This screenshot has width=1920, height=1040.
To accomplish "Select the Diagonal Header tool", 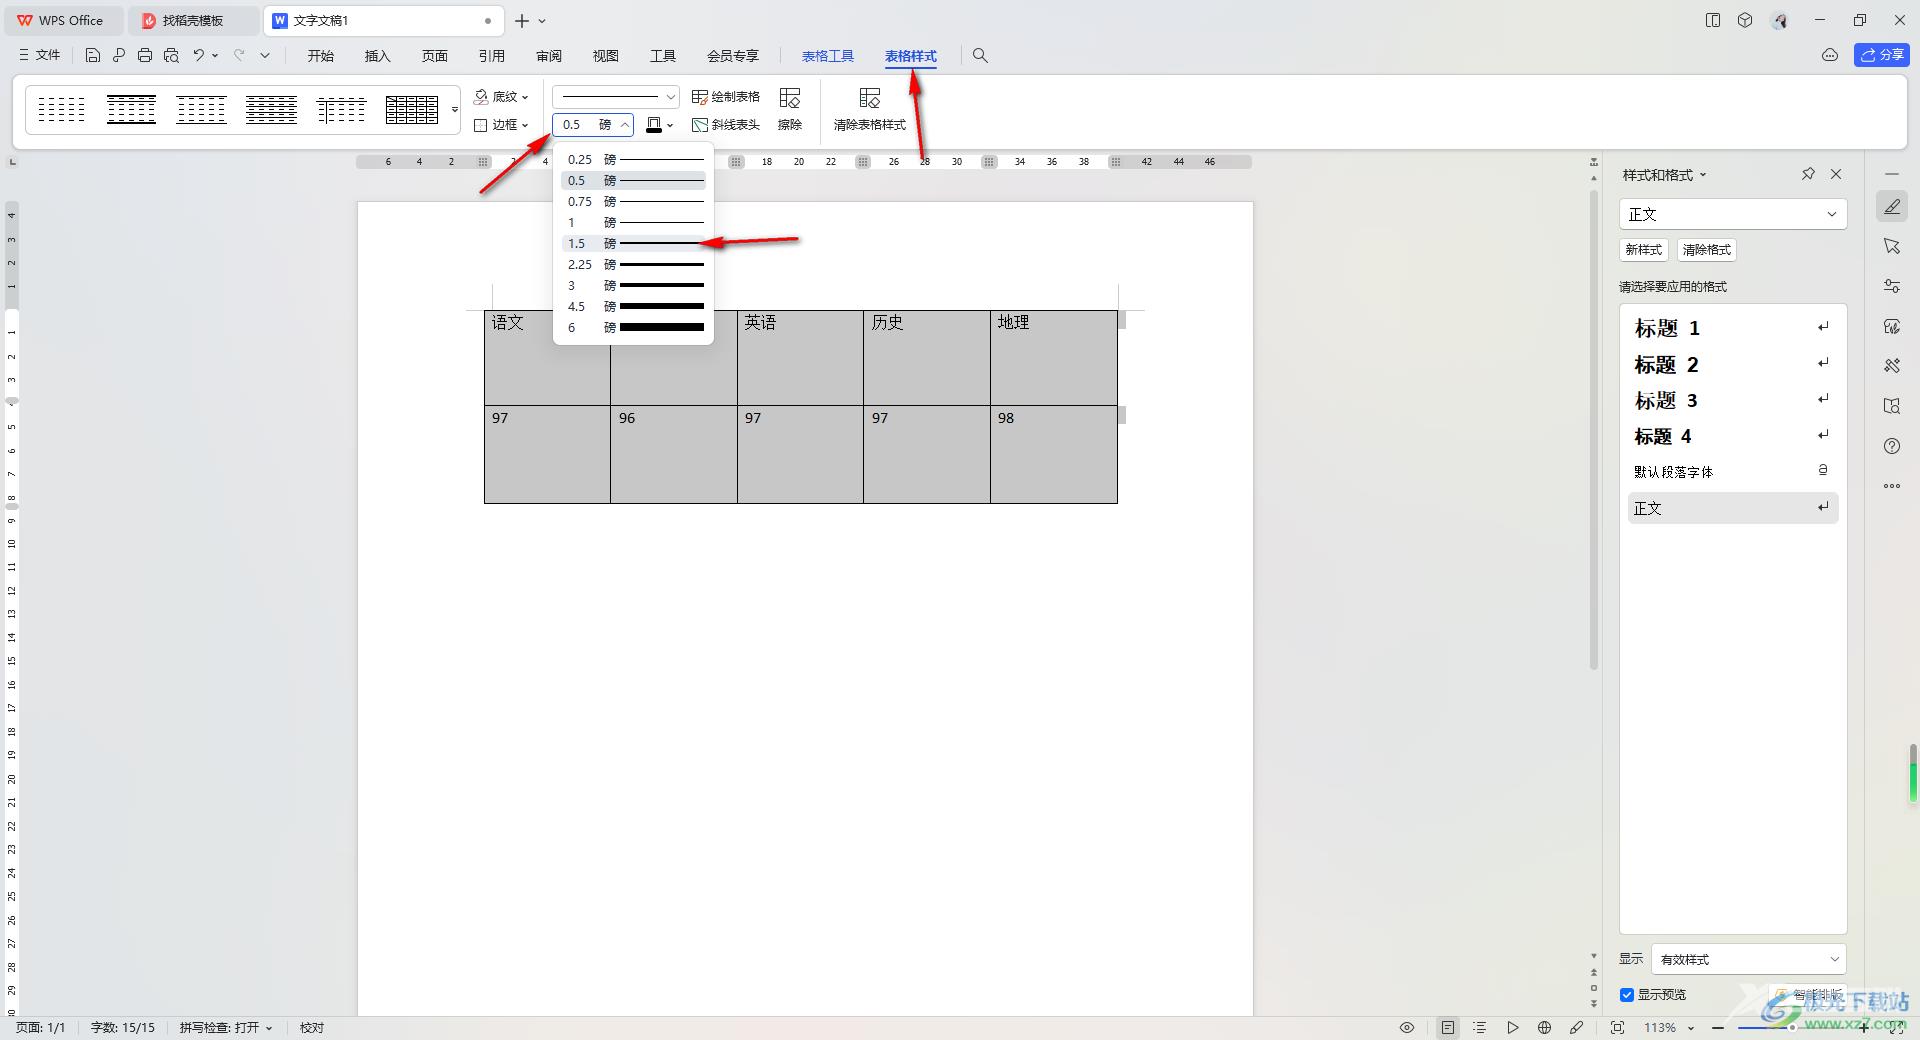I will tap(726, 125).
